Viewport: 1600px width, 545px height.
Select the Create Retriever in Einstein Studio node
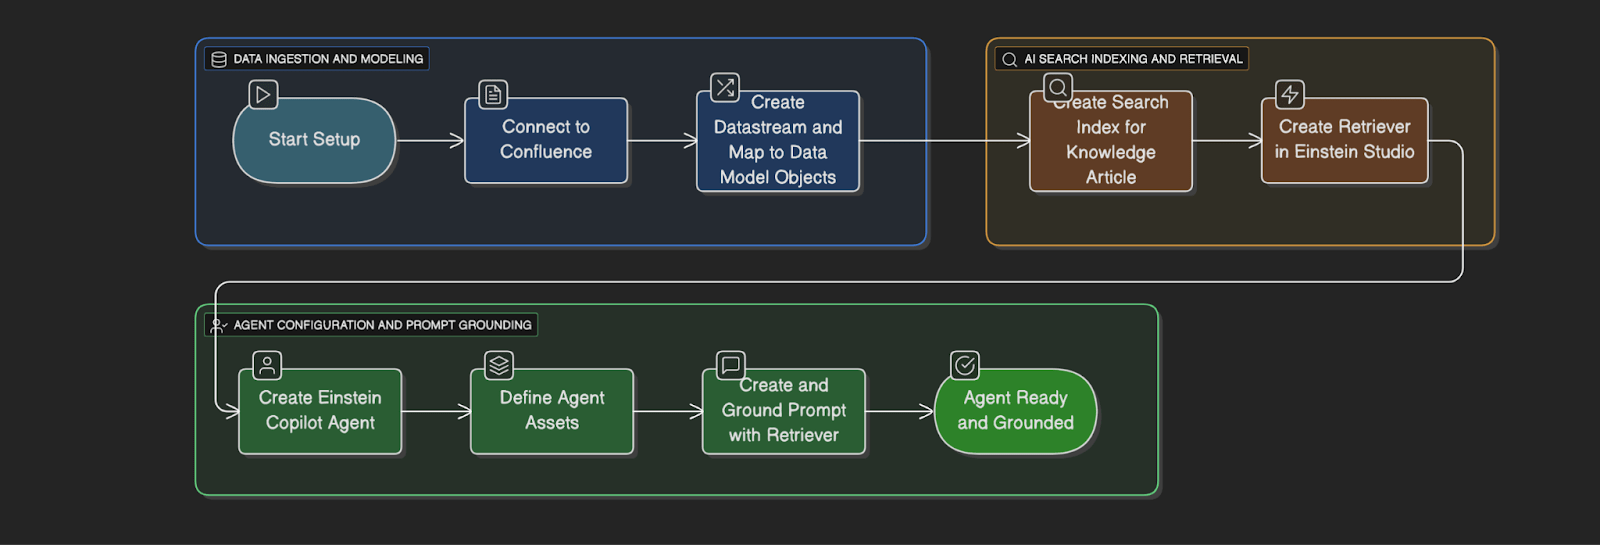pos(1344,141)
